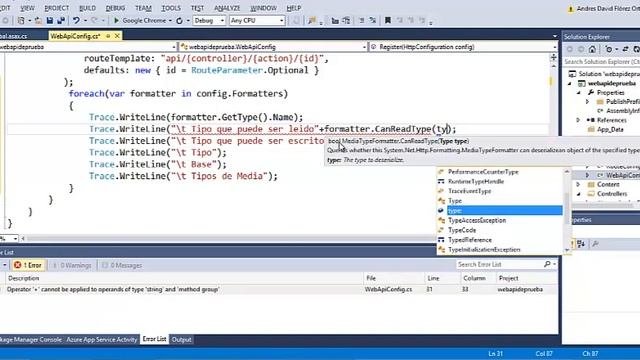Toggle the 1 Error filter
640x360 pixels.
(x=28, y=265)
